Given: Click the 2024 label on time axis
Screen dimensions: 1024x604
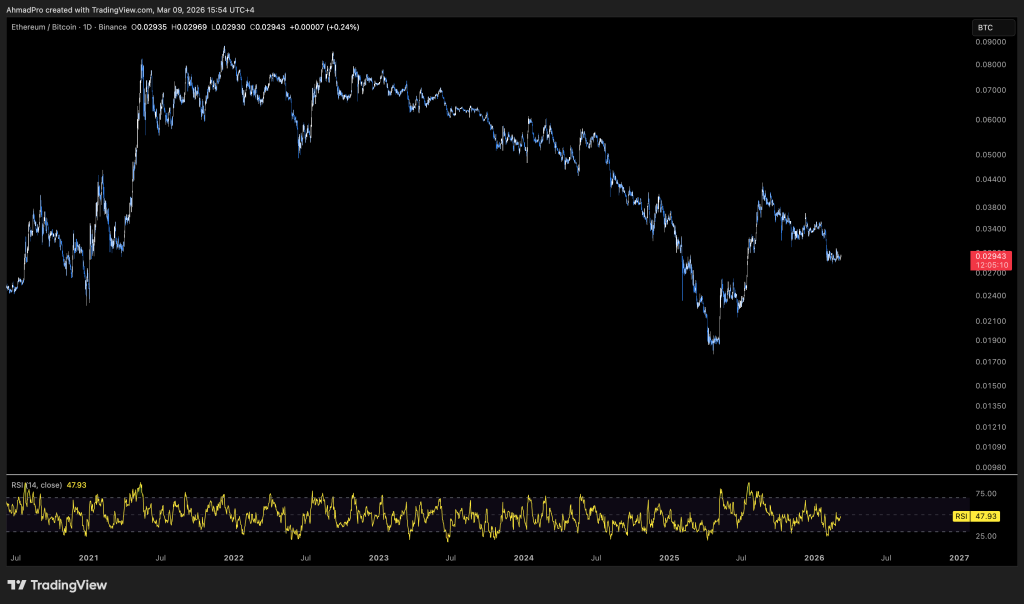Looking at the screenshot, I should pyautogui.click(x=524, y=556).
